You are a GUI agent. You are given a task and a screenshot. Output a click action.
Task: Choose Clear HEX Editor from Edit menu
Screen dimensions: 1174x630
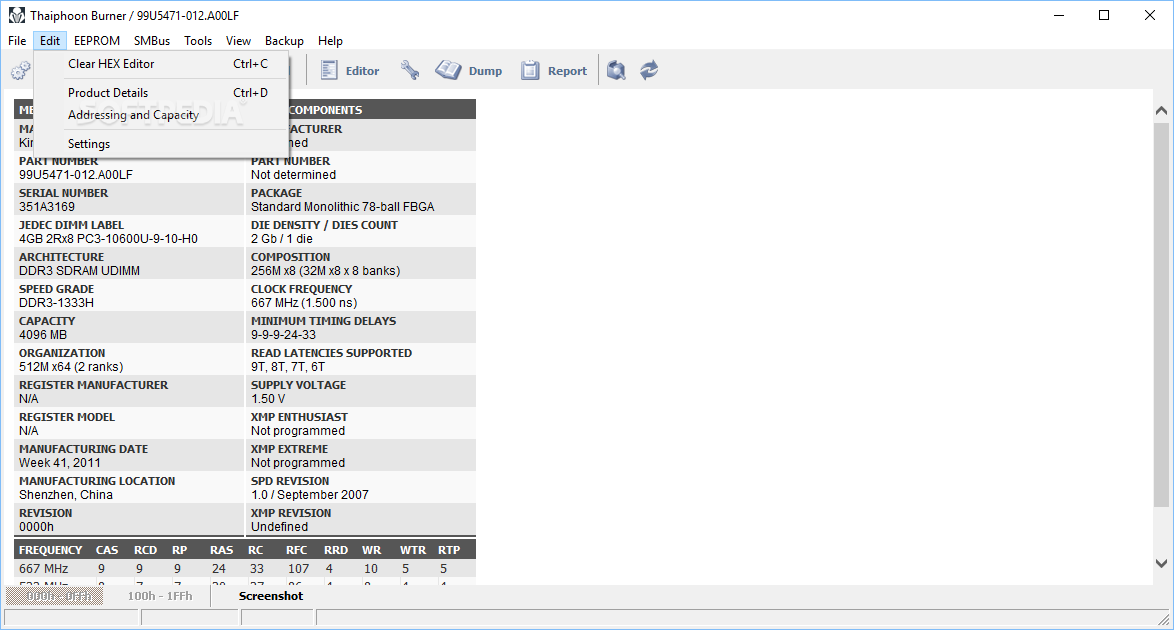[x=162, y=64]
